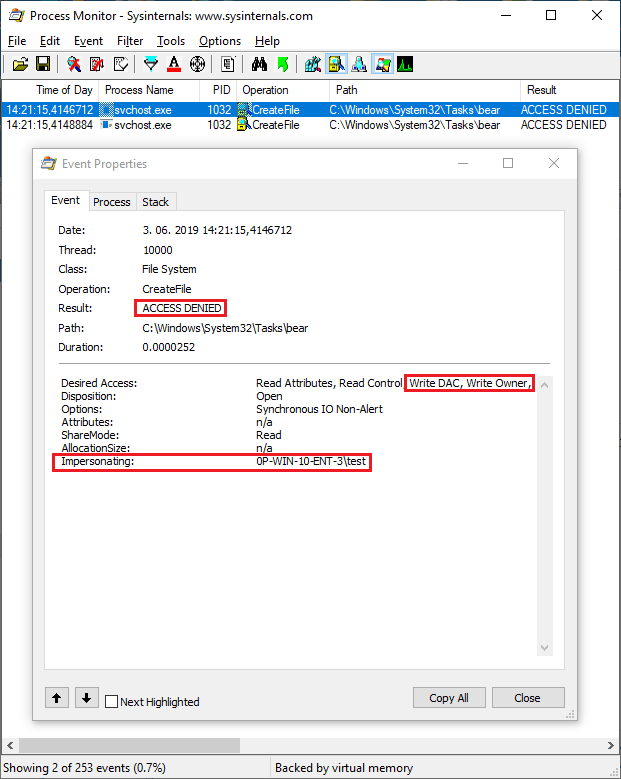Viewport: 621px width, 779px height.
Task: Toggle registry activity display
Action: point(312,64)
